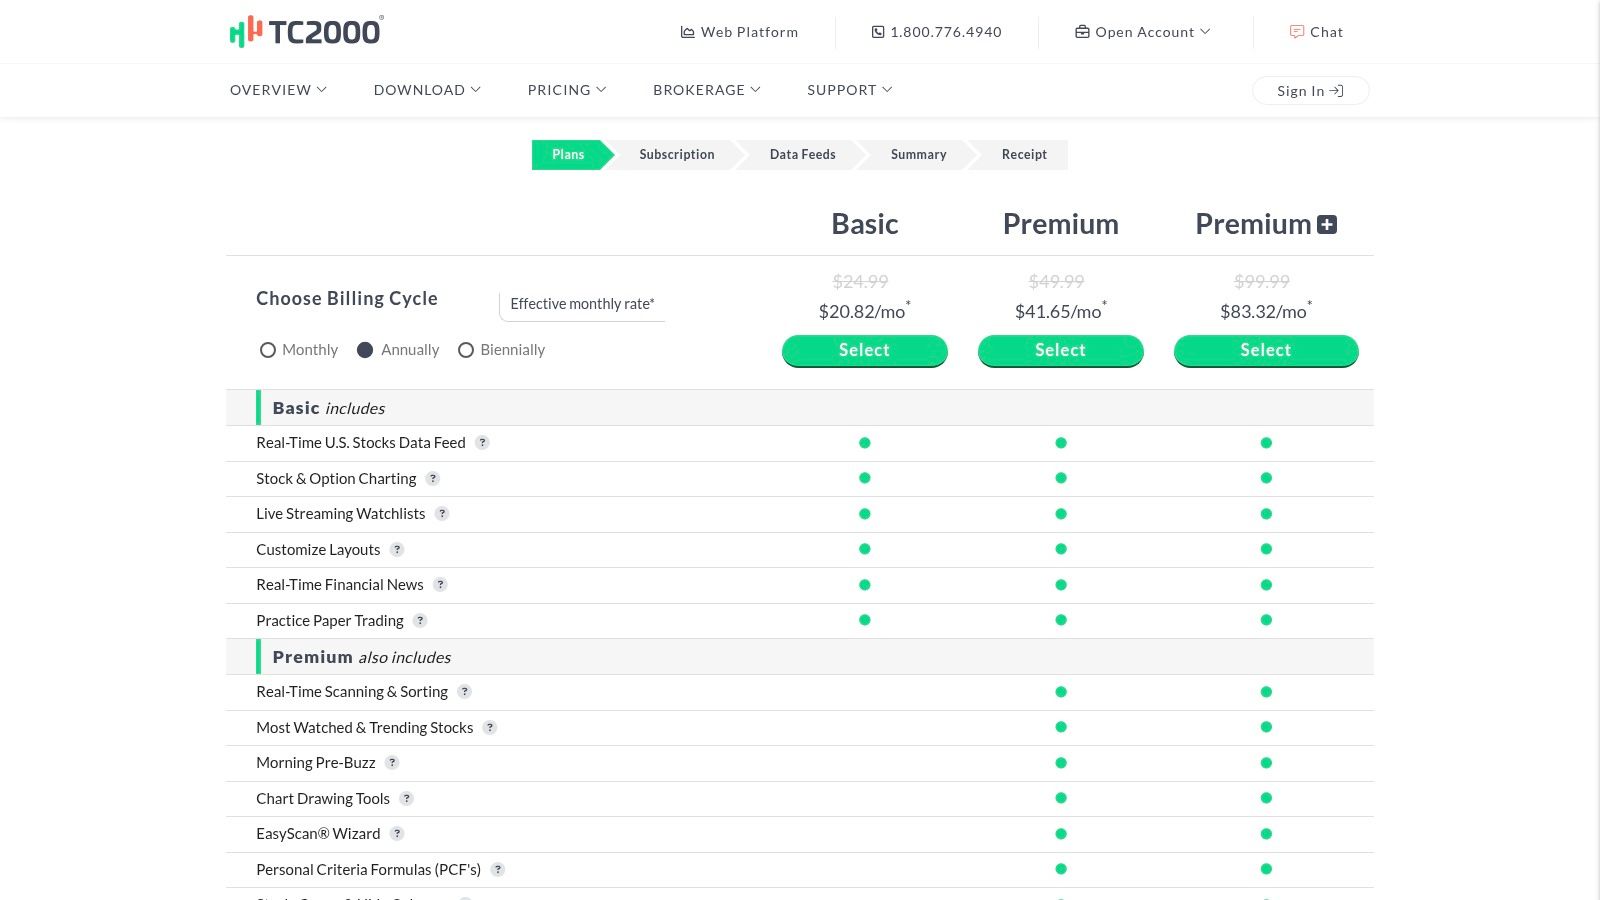Click the strikethrough $24.99 price
This screenshot has width=1600, height=900.
tap(861, 282)
